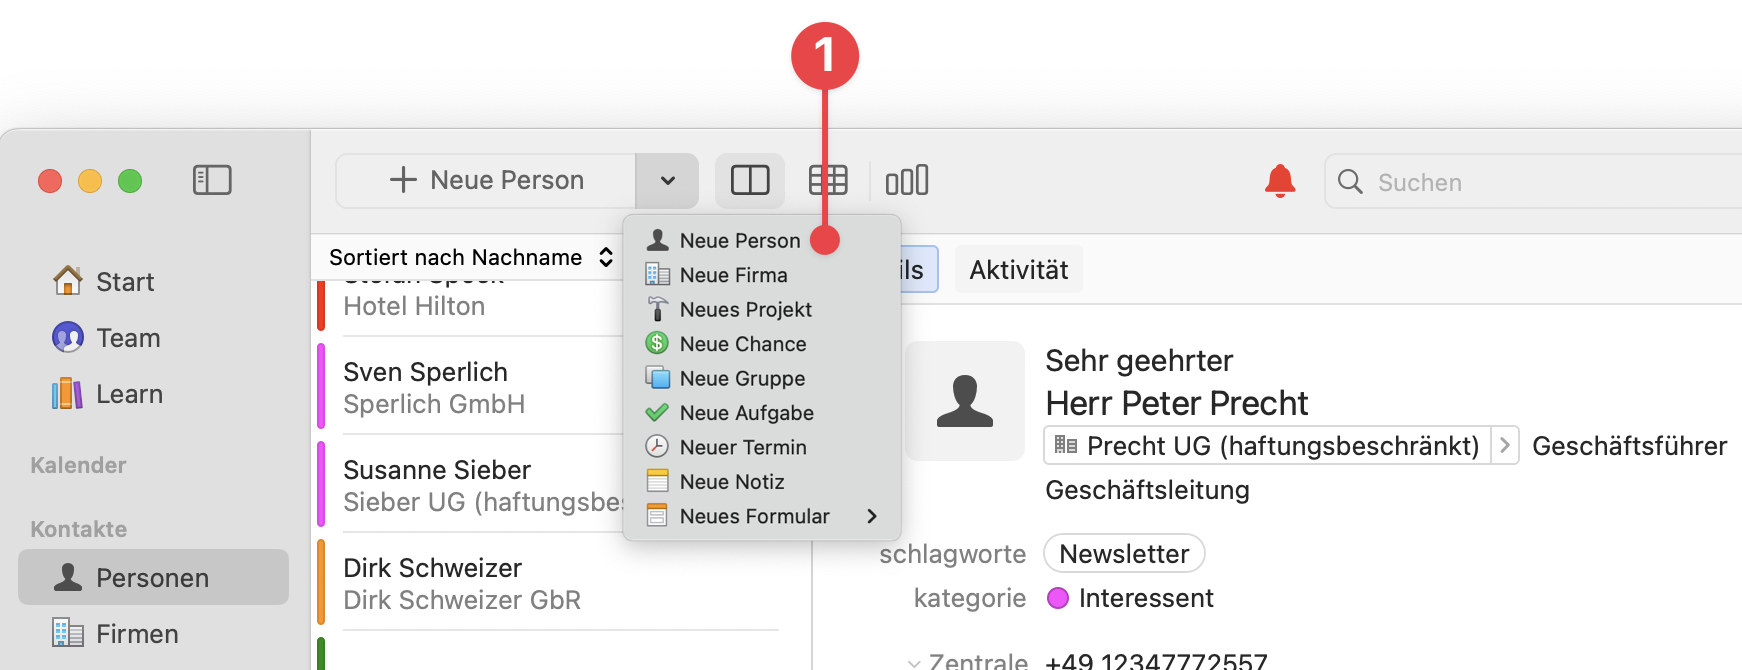Open the Team section in sidebar
This screenshot has height=670, width=1742.
point(154,338)
